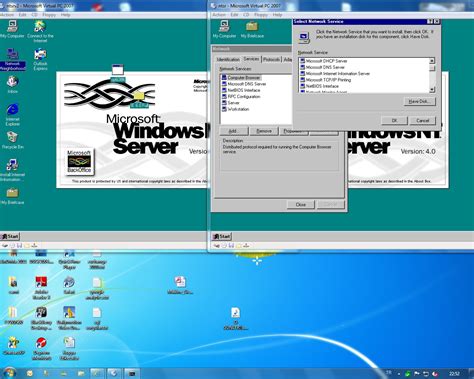This screenshot has height=379, width=474.
Task: Open the Inbox desktop icon
Action: click(x=13, y=84)
